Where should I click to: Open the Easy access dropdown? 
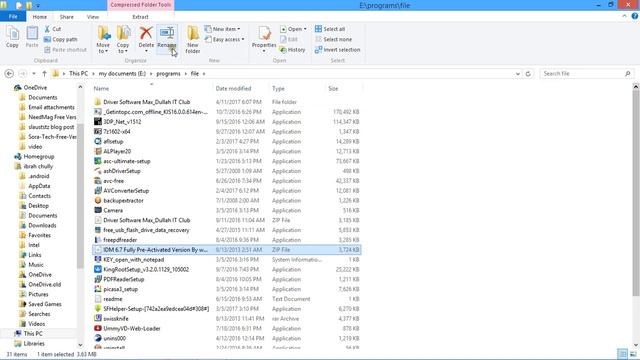[224, 39]
